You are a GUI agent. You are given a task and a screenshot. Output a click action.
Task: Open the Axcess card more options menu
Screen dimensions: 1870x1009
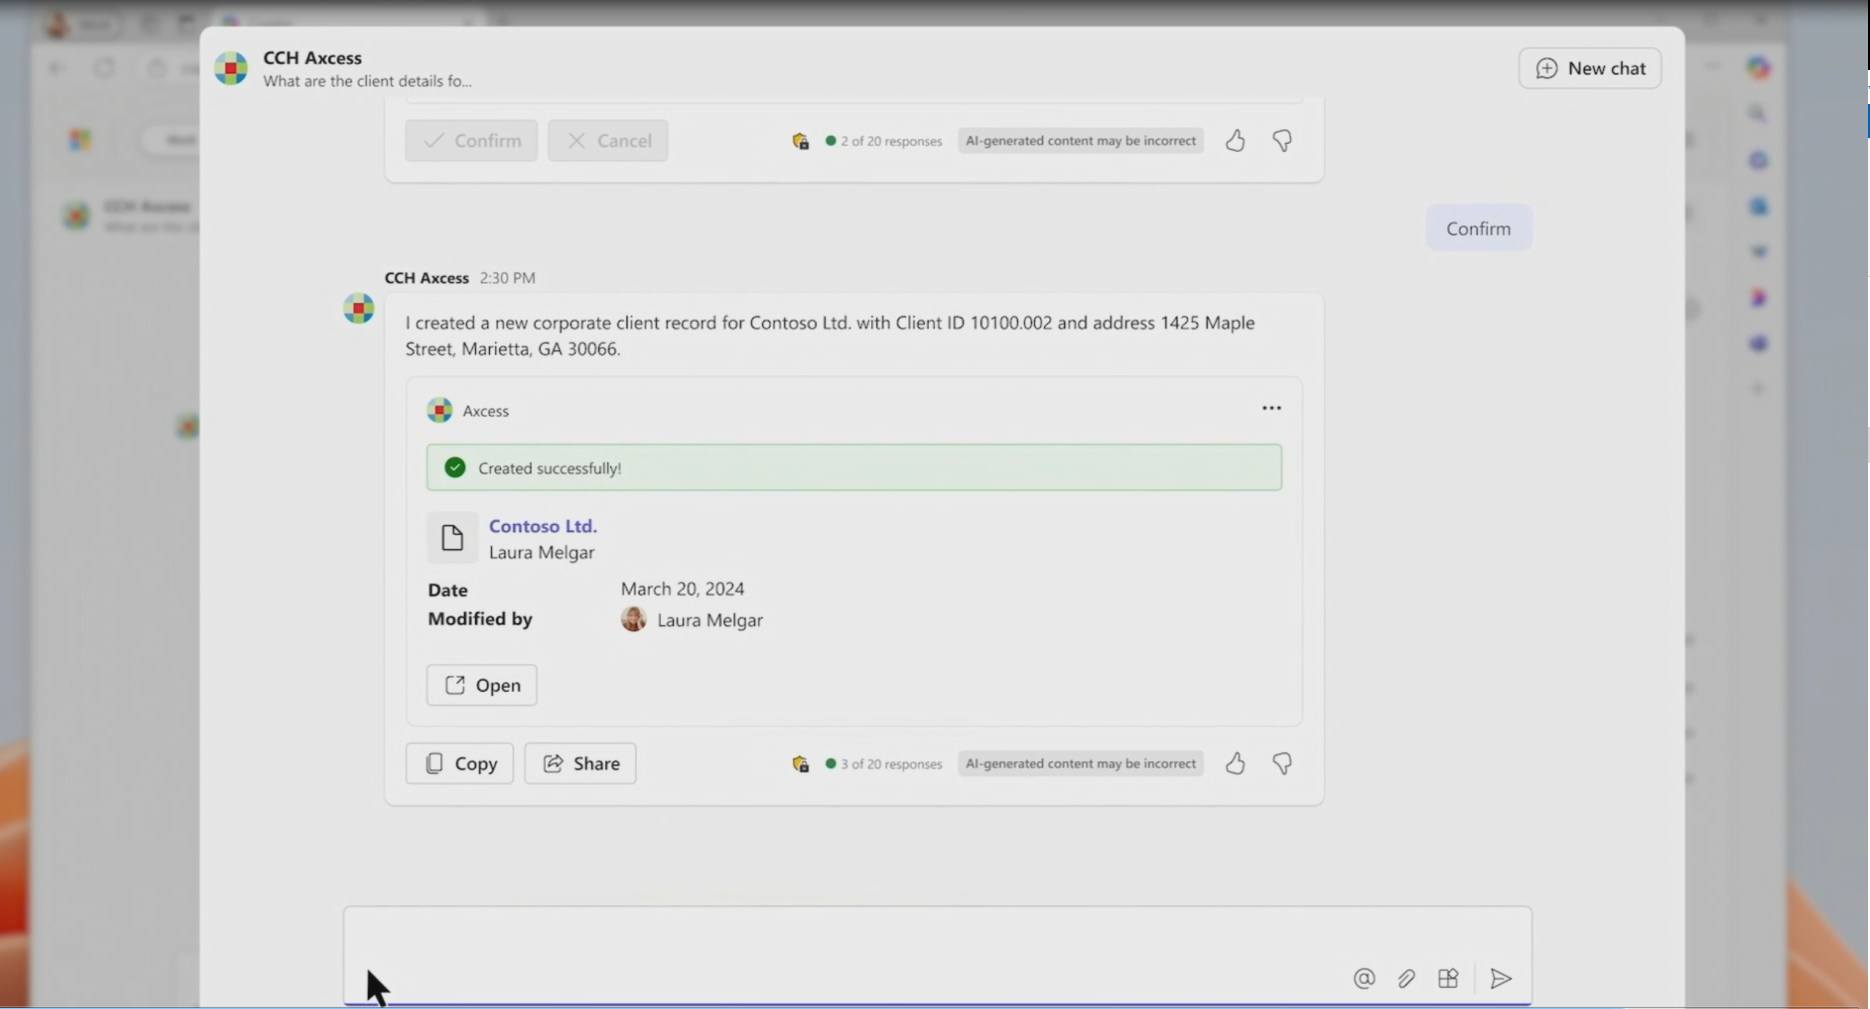point(1271,408)
